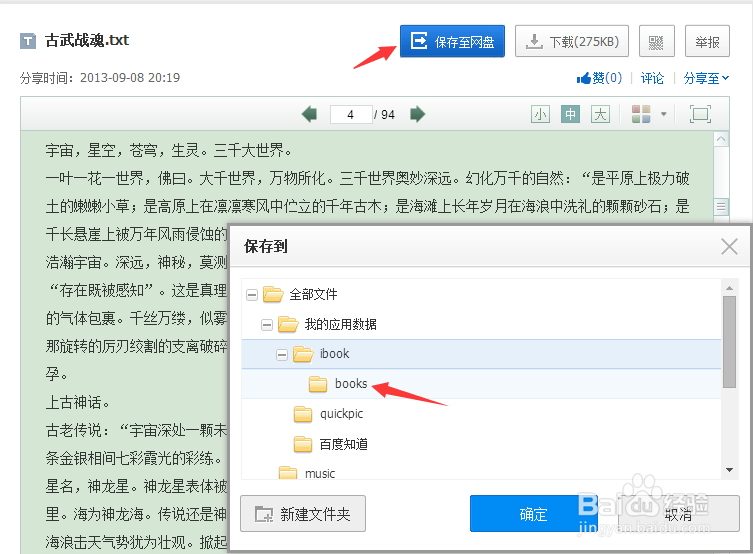Open the comments link (评论)

coord(652,78)
